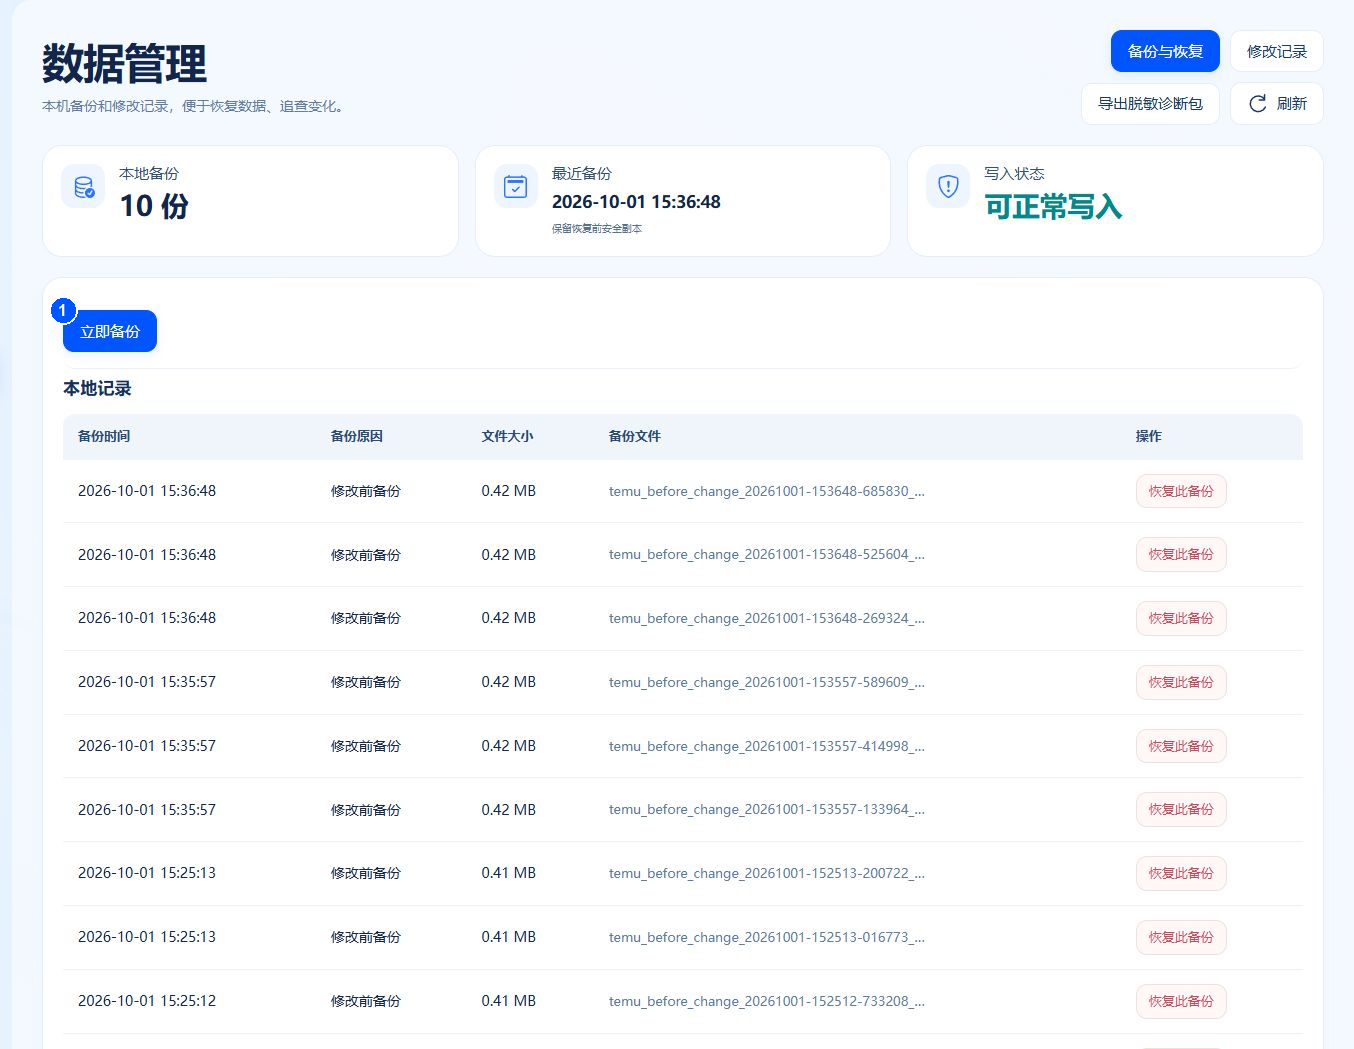Click the 备份时间 column header
The width and height of the screenshot is (1354, 1049).
tap(104, 436)
